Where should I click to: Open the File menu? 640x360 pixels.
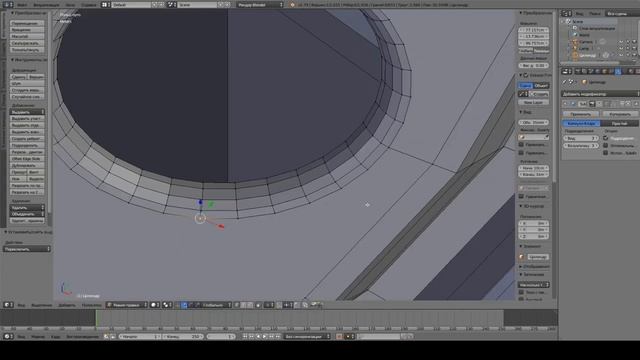22,4
